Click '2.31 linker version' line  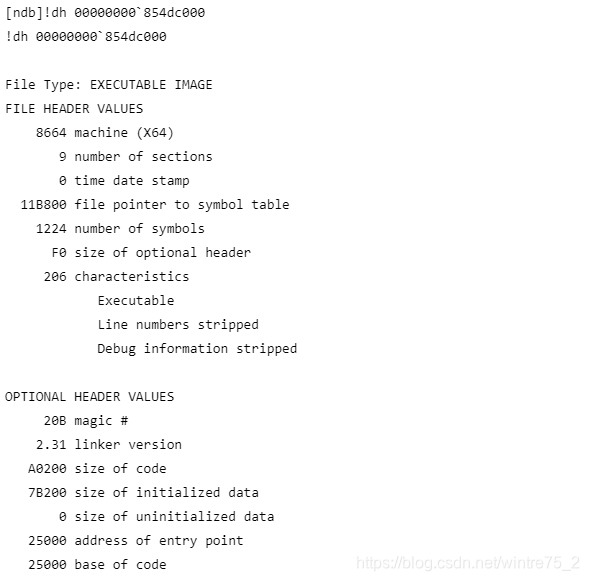coord(109,445)
